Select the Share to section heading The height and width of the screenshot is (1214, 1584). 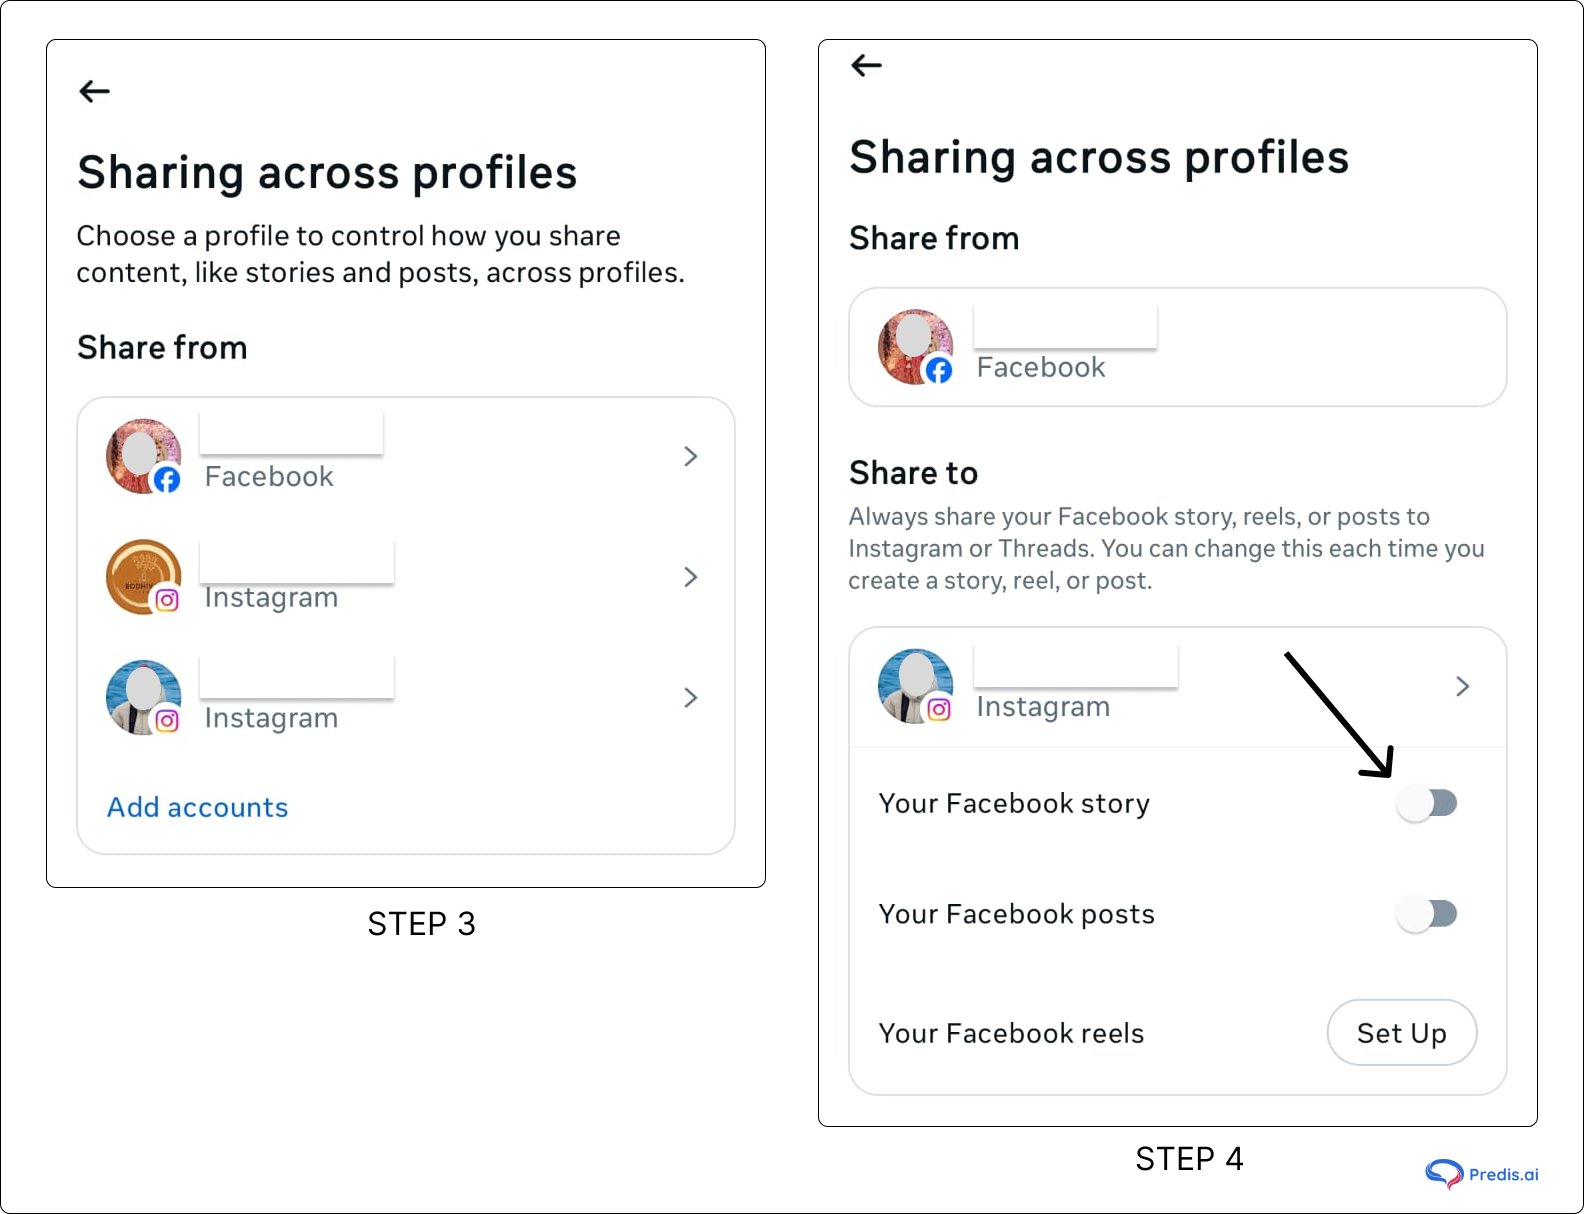(913, 473)
